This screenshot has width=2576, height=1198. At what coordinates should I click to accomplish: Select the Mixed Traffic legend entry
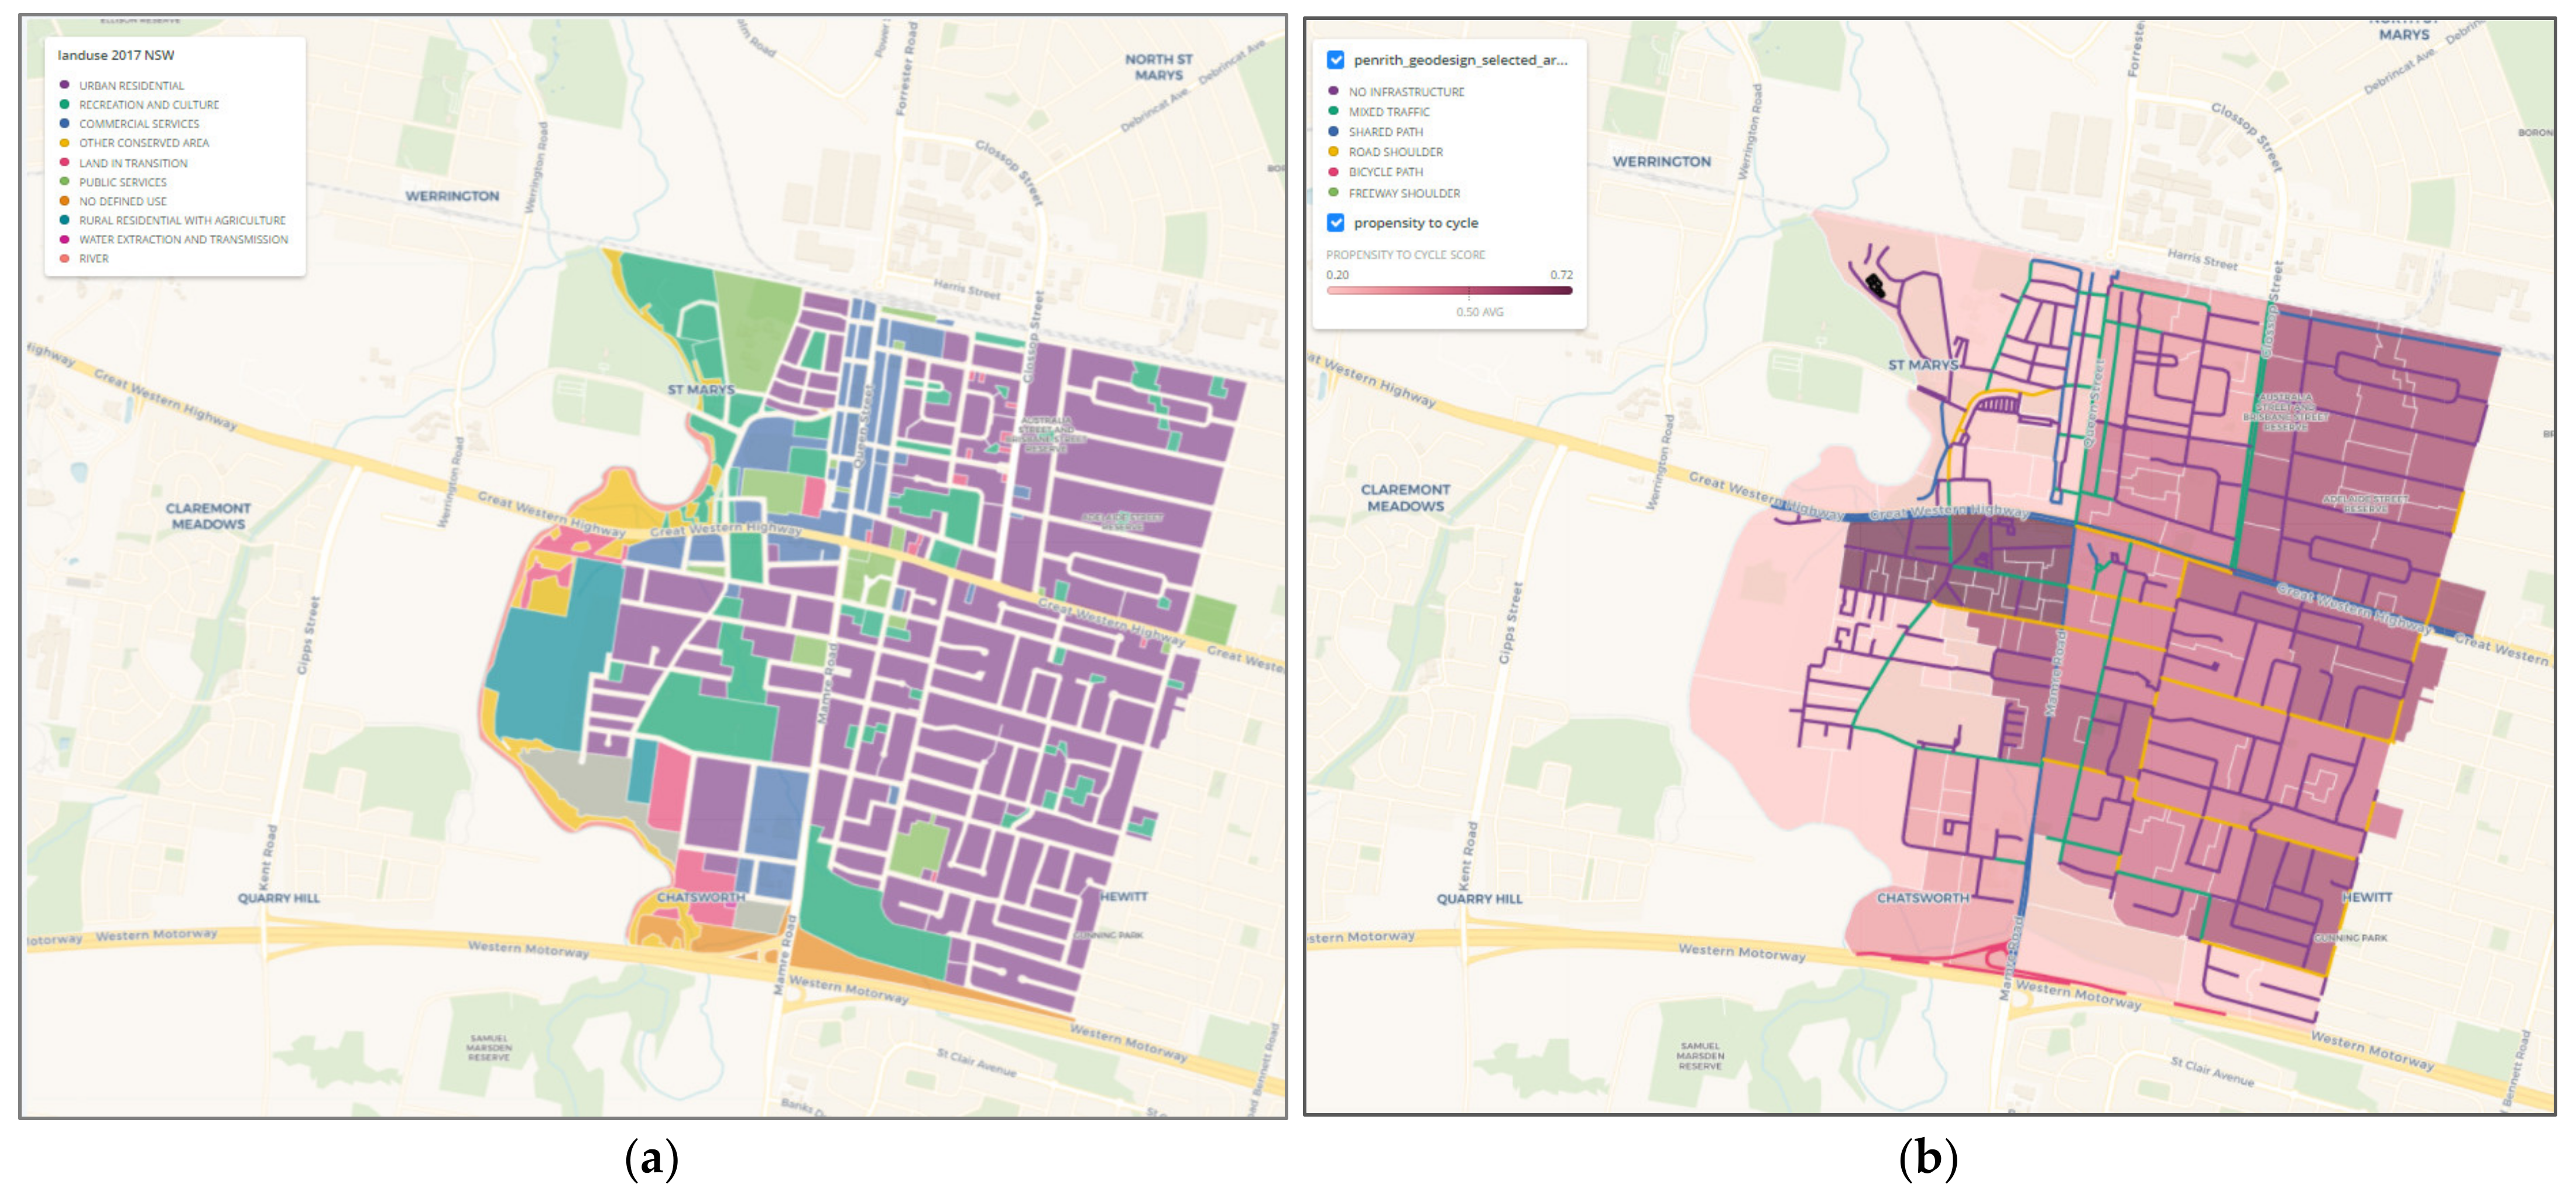(1388, 112)
